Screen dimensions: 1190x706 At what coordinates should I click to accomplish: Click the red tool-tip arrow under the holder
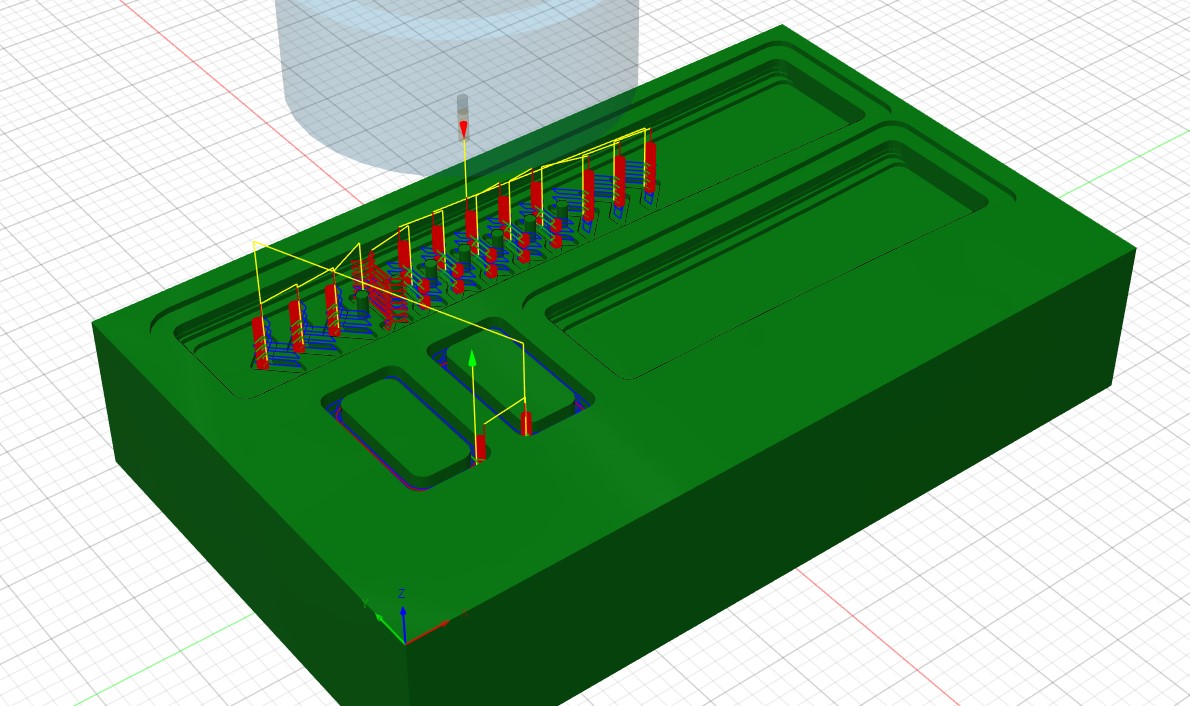(x=463, y=129)
